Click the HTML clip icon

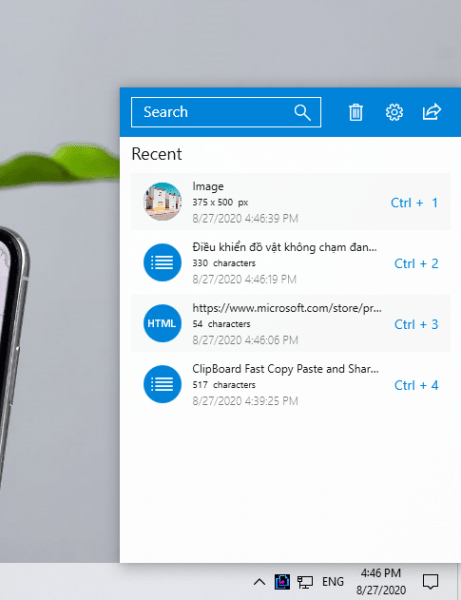click(162, 323)
